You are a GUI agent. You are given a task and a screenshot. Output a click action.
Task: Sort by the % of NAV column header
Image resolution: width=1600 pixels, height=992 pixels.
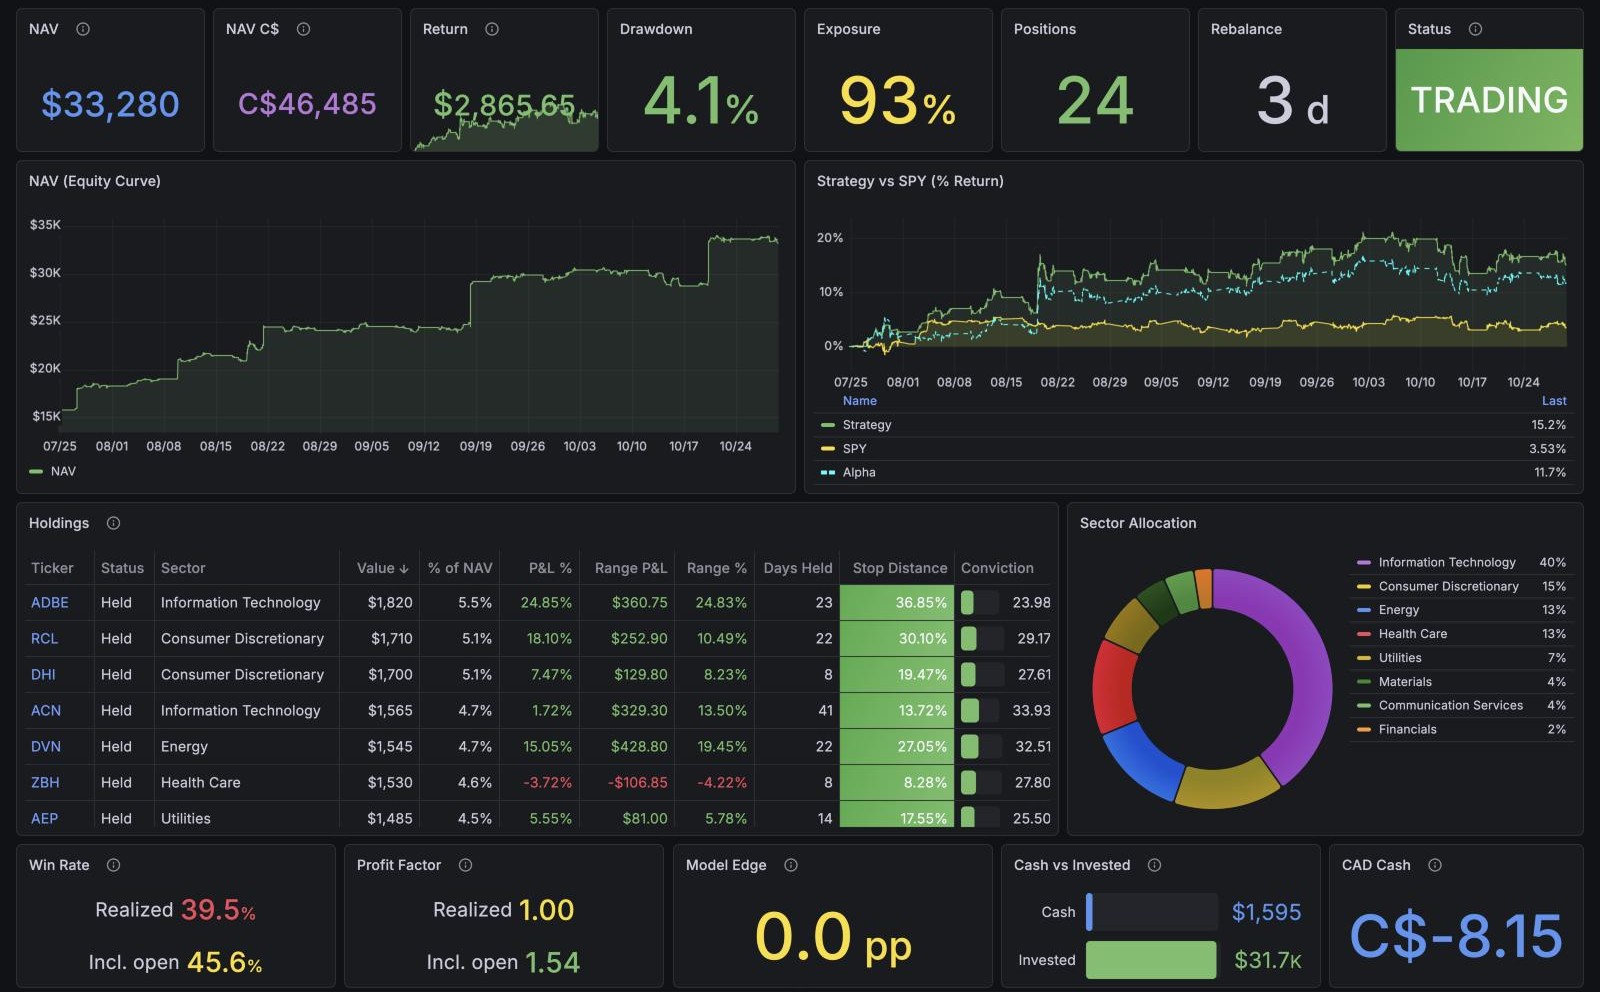pos(460,568)
